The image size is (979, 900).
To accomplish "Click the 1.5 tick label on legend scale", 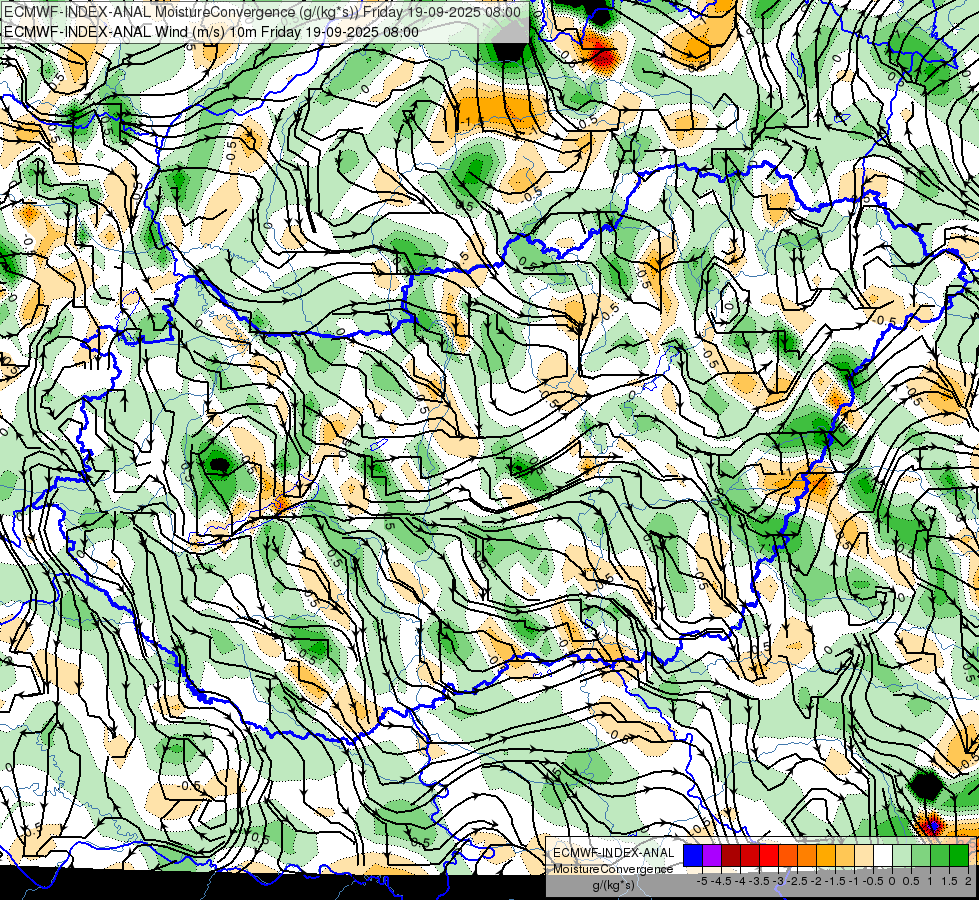I will coord(949,881).
